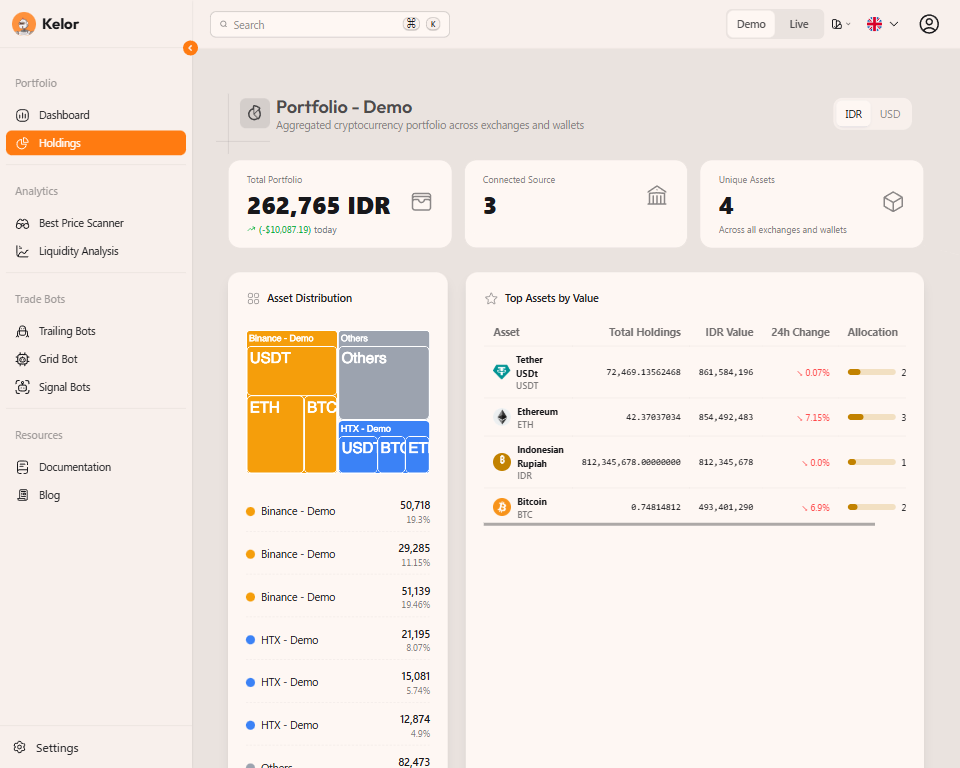Click the Bitcoin coin icon
The height and width of the screenshot is (768, 960).
coord(502,507)
